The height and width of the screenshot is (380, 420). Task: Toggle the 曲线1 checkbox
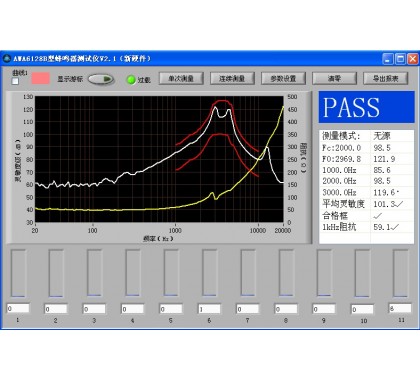pyautogui.click(x=15, y=81)
